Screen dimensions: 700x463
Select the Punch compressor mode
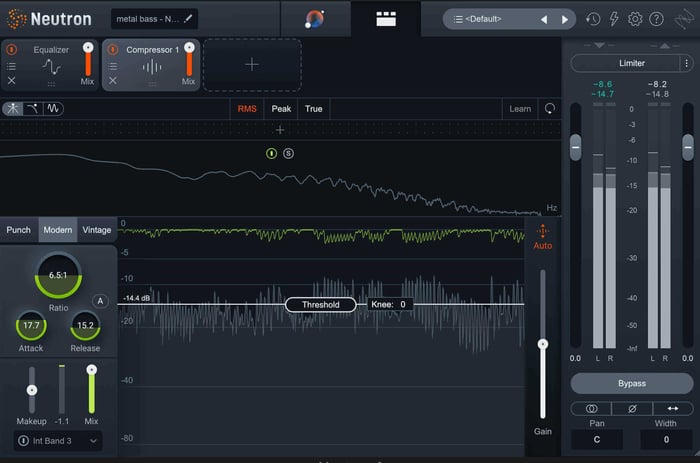[19, 230]
